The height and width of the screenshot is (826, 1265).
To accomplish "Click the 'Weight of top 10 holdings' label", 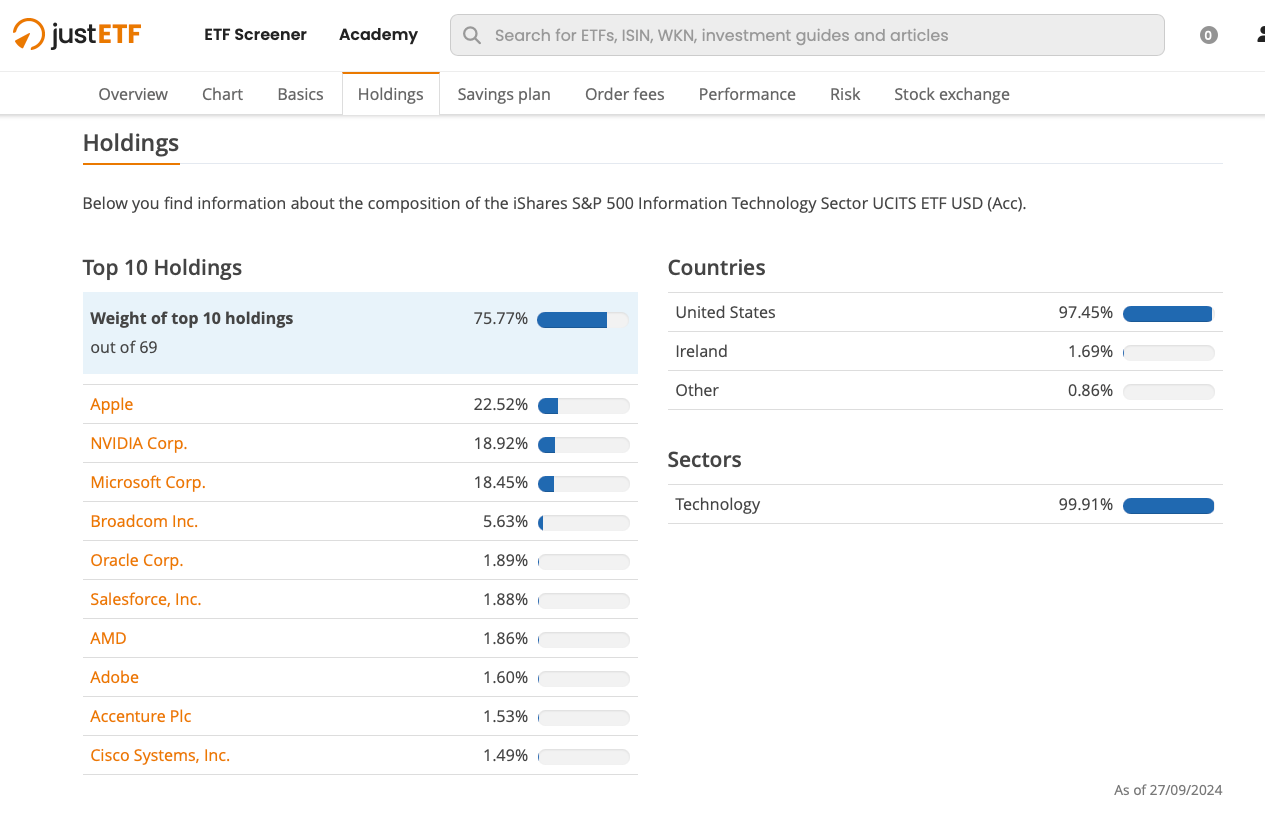I will coord(192,318).
